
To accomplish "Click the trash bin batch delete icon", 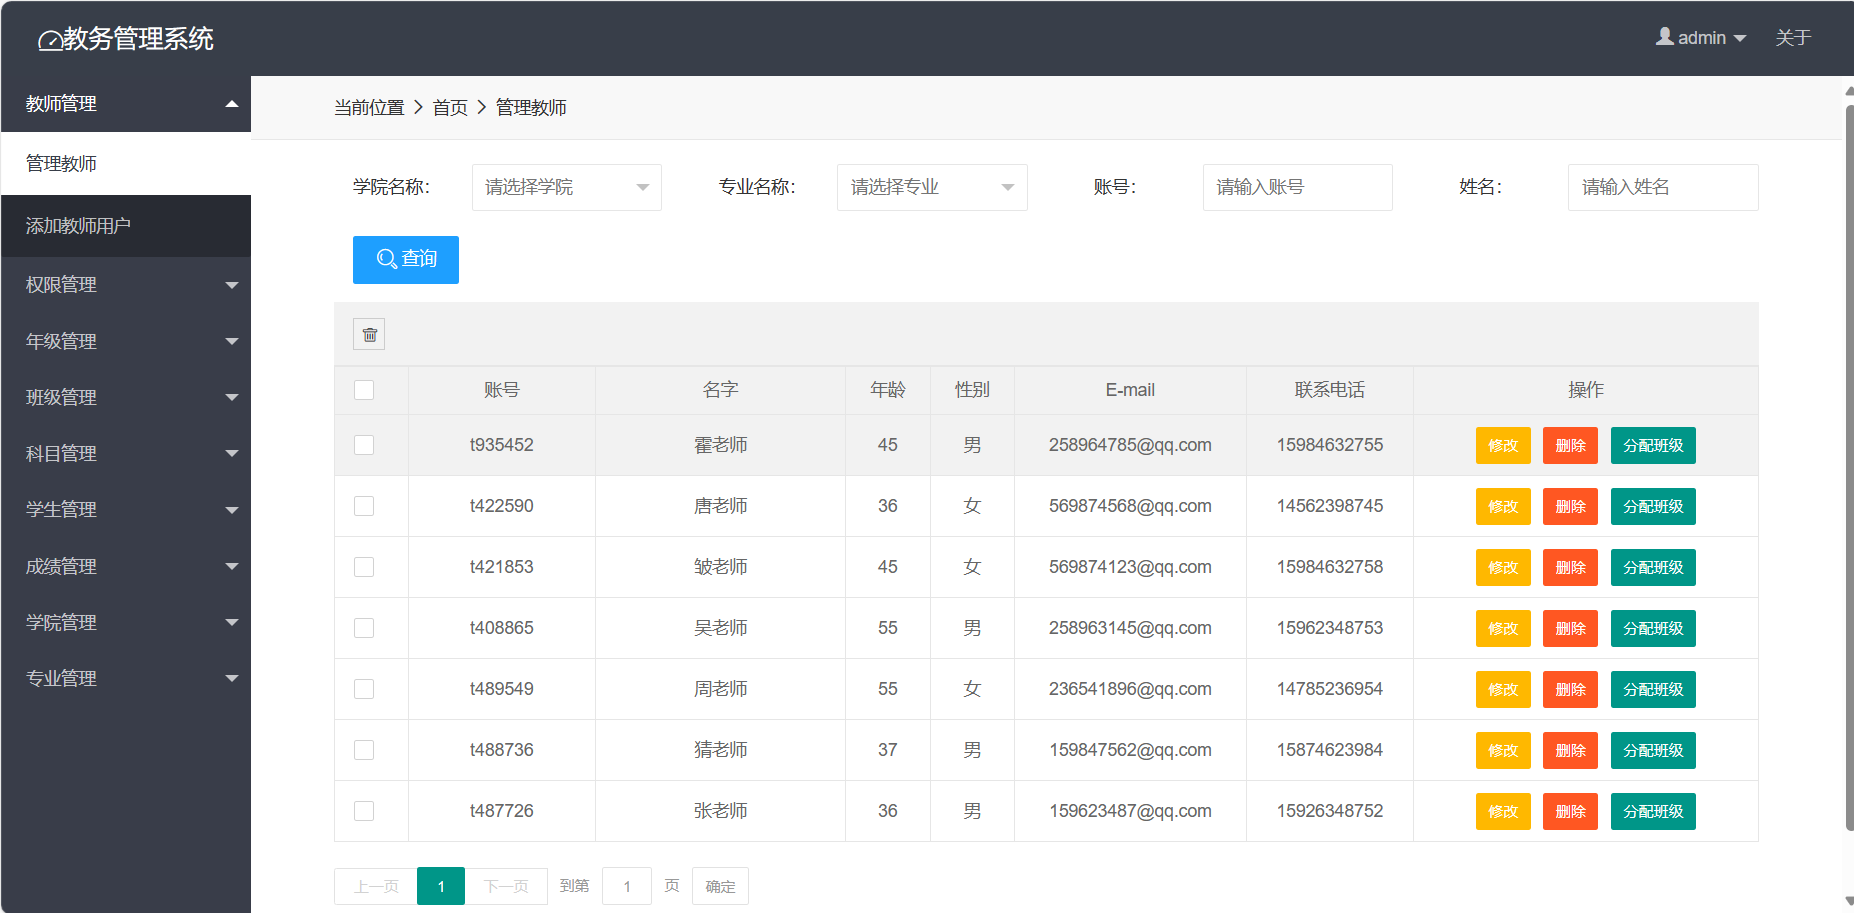I will coord(369,334).
